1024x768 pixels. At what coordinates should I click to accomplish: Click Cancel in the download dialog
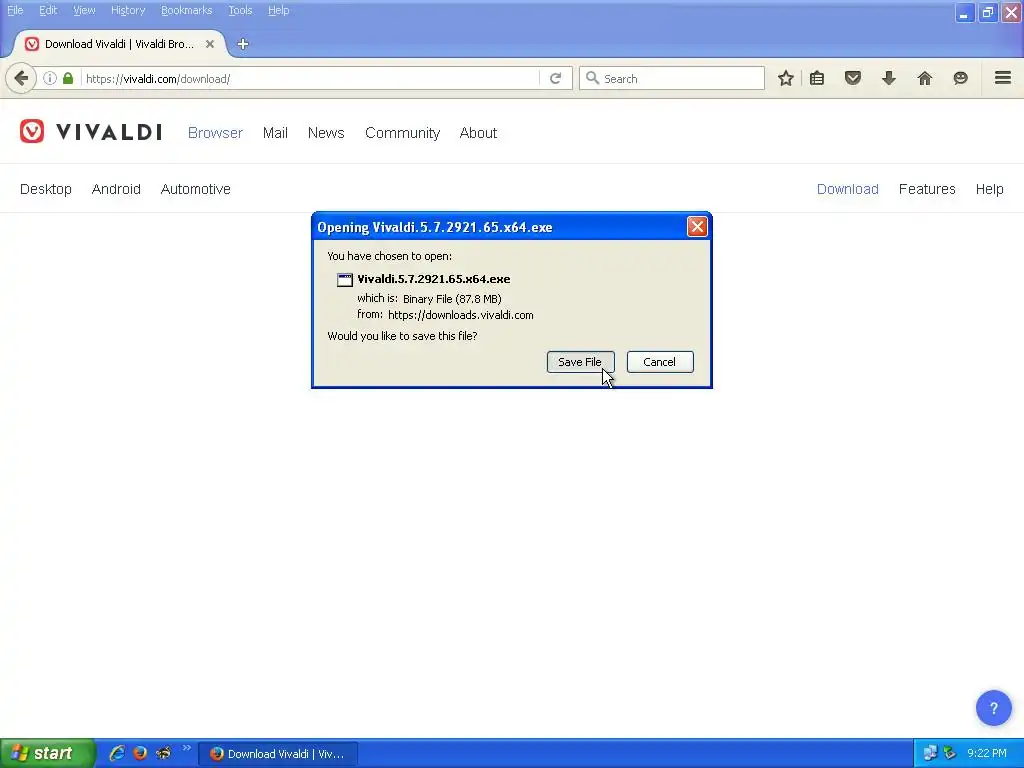[x=660, y=362]
